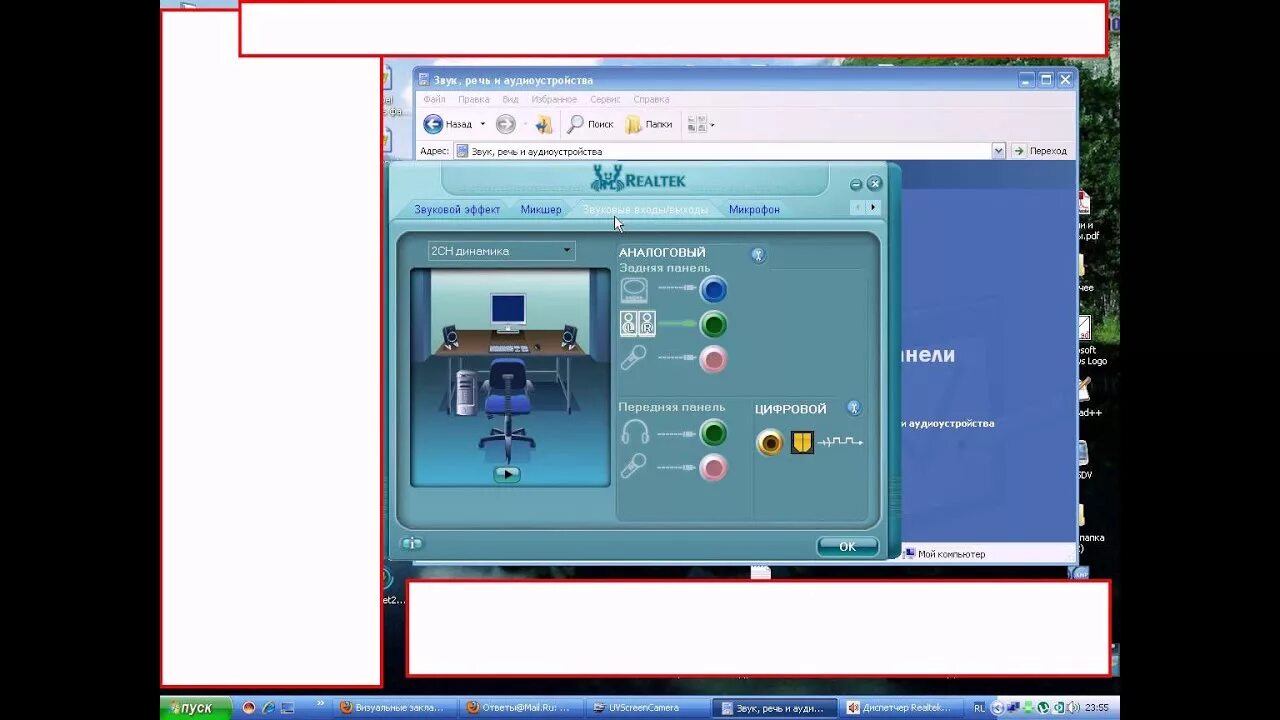The height and width of the screenshot is (720, 1280).
Task: Expand the address bar dropdown arrow
Action: click(x=998, y=151)
